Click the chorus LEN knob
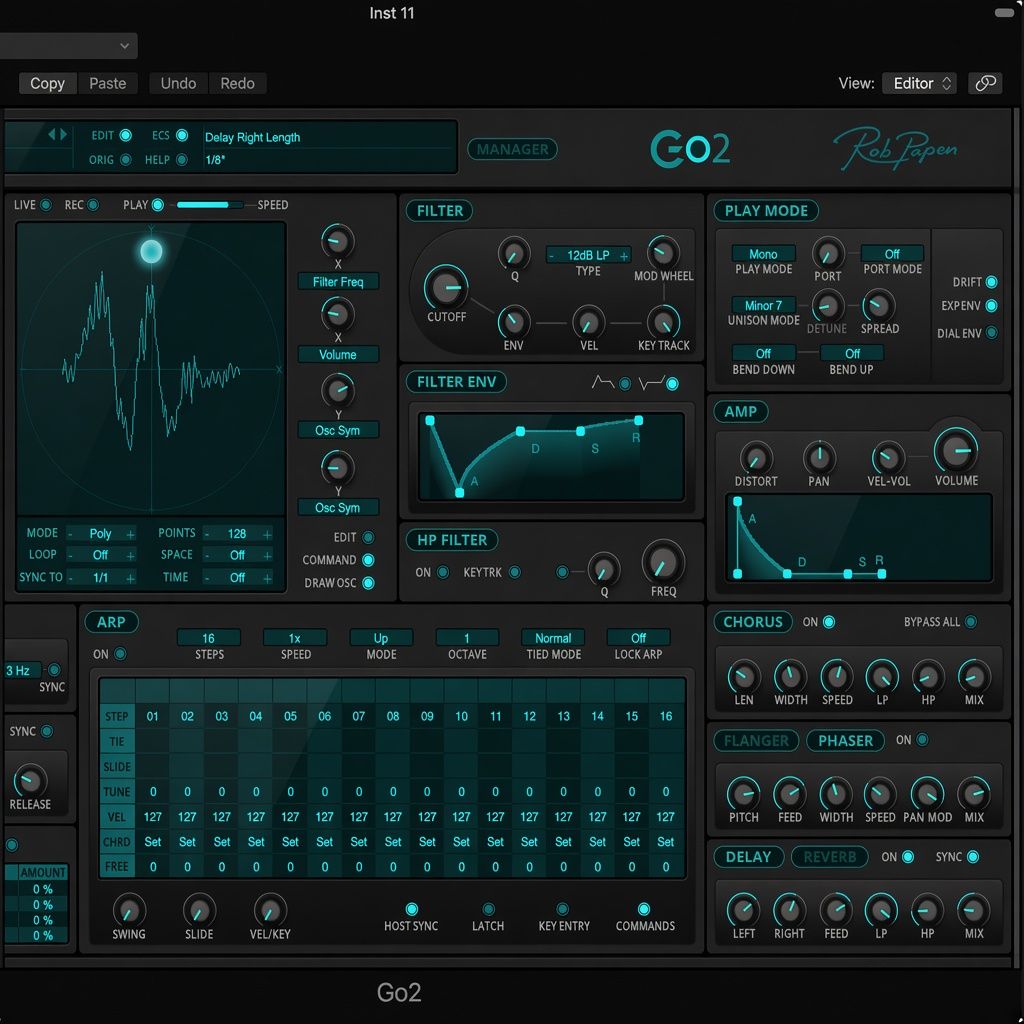 [744, 677]
